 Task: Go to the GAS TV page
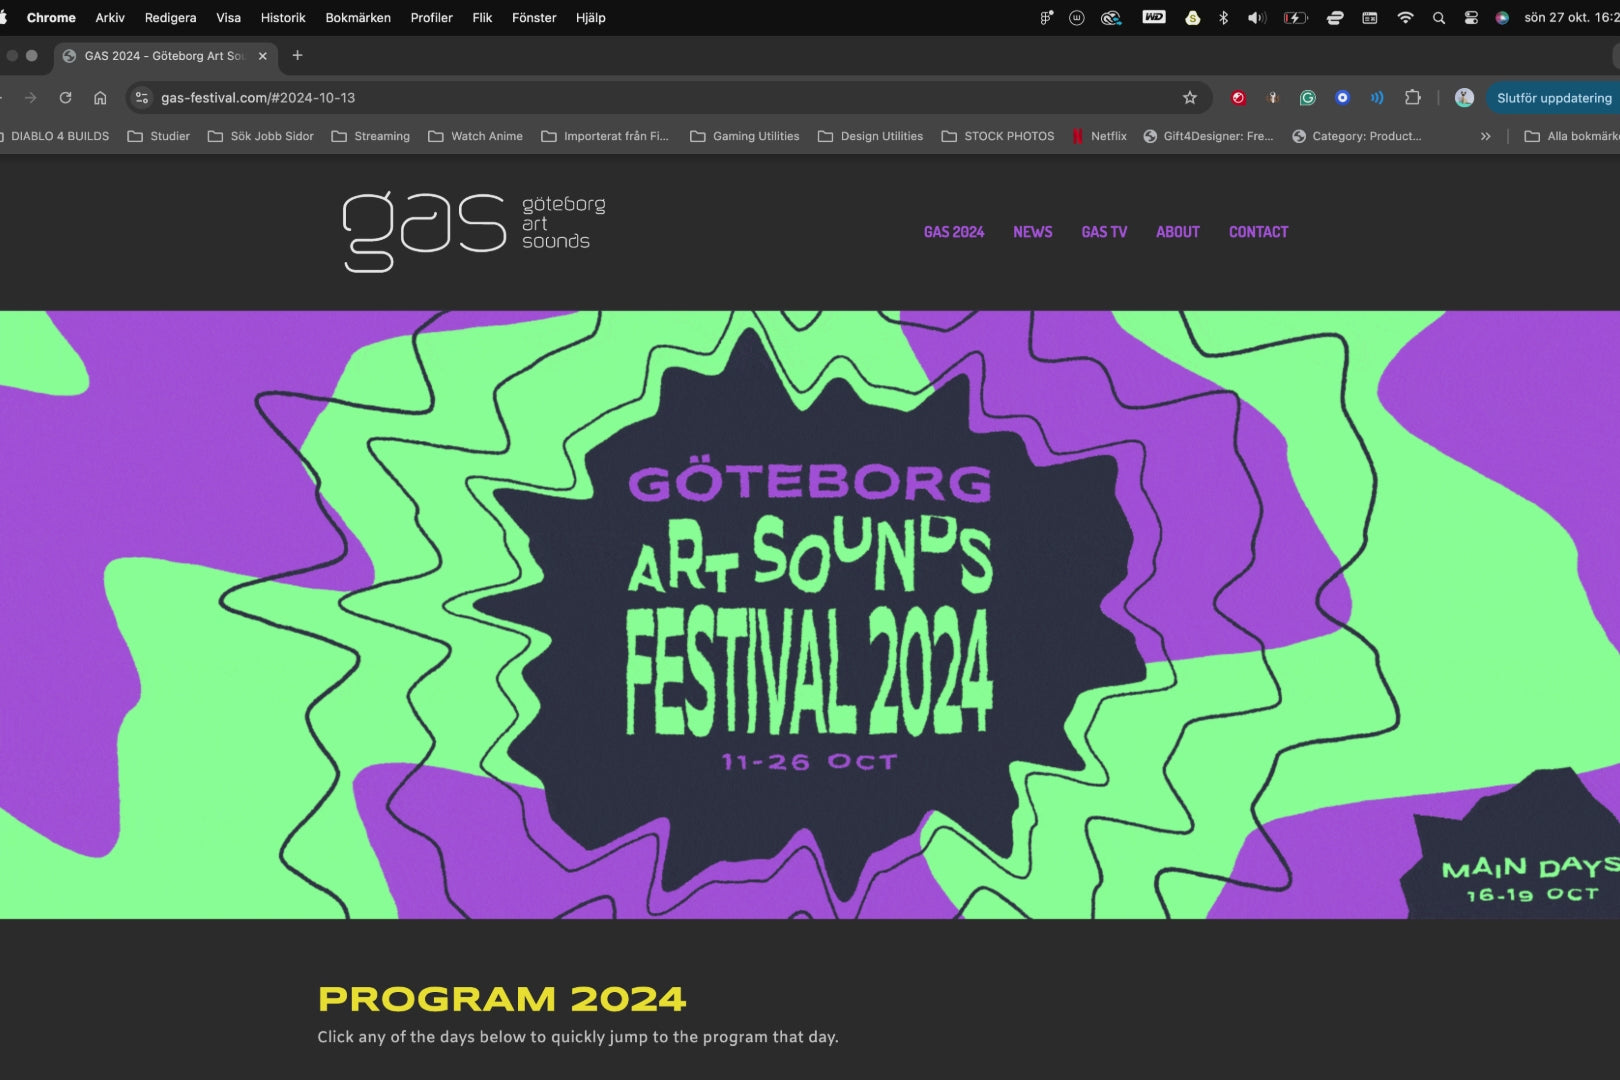point(1104,232)
